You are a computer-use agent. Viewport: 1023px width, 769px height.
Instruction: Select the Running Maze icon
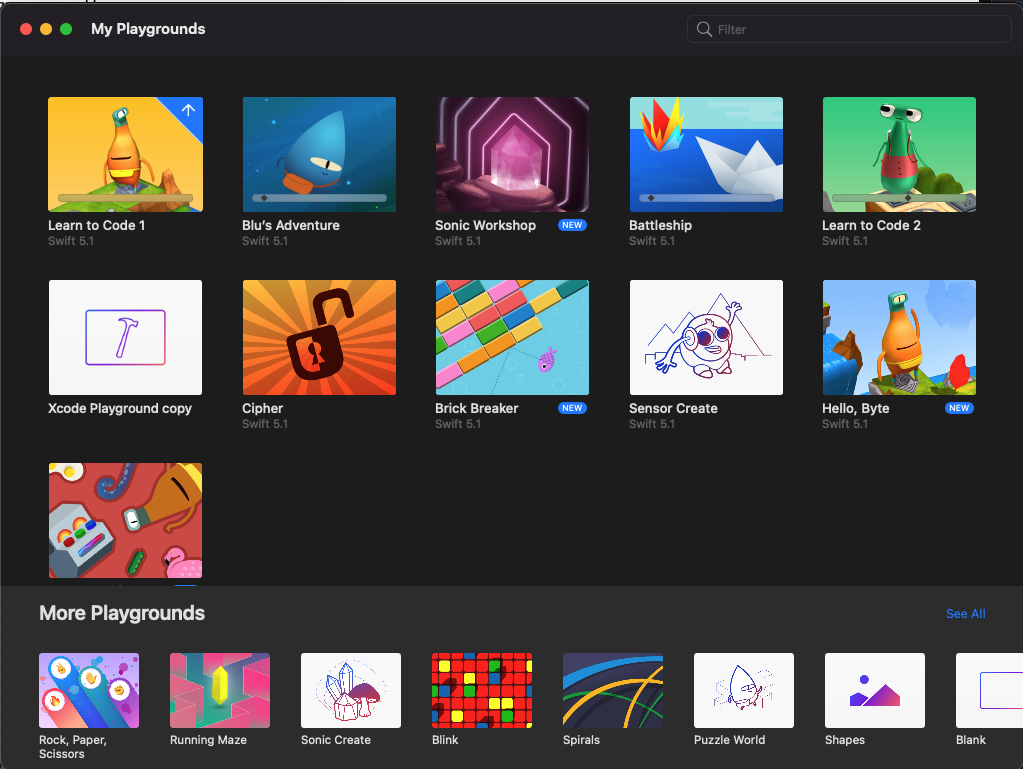click(220, 690)
